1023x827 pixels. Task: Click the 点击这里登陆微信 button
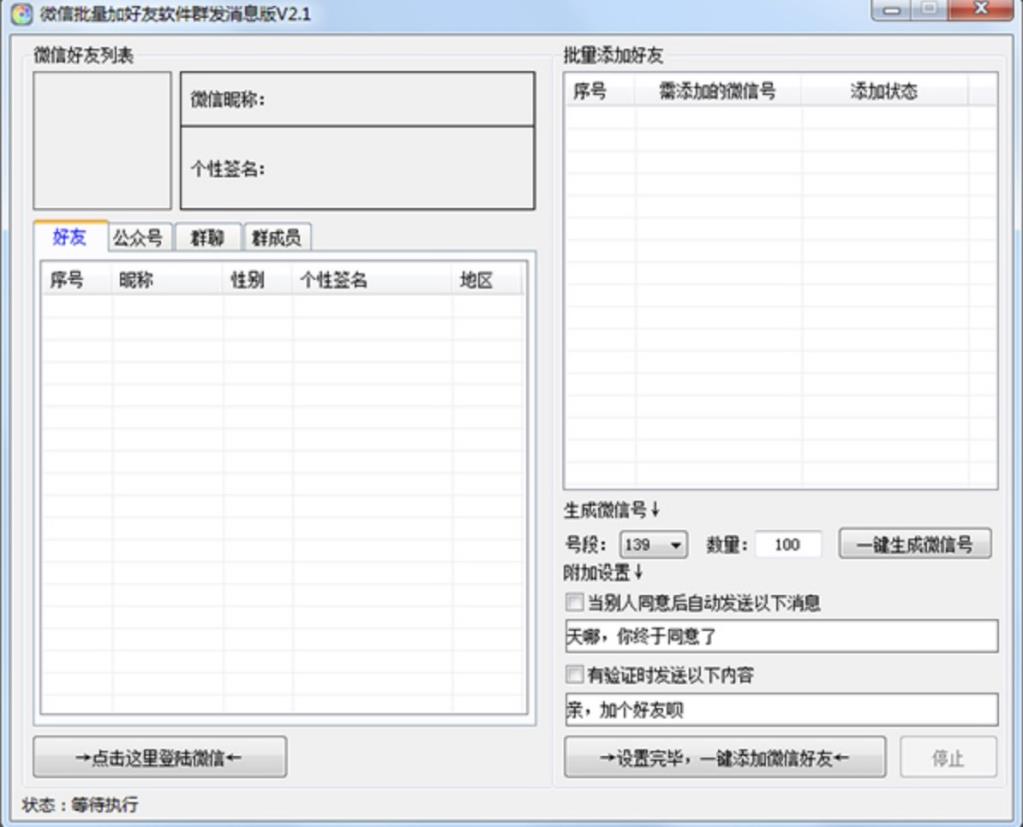160,757
